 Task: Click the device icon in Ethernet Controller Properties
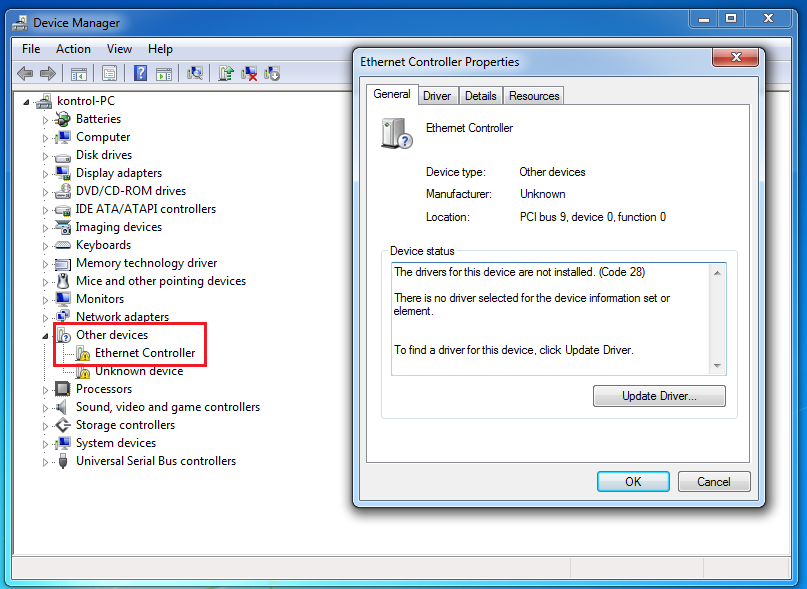(397, 133)
